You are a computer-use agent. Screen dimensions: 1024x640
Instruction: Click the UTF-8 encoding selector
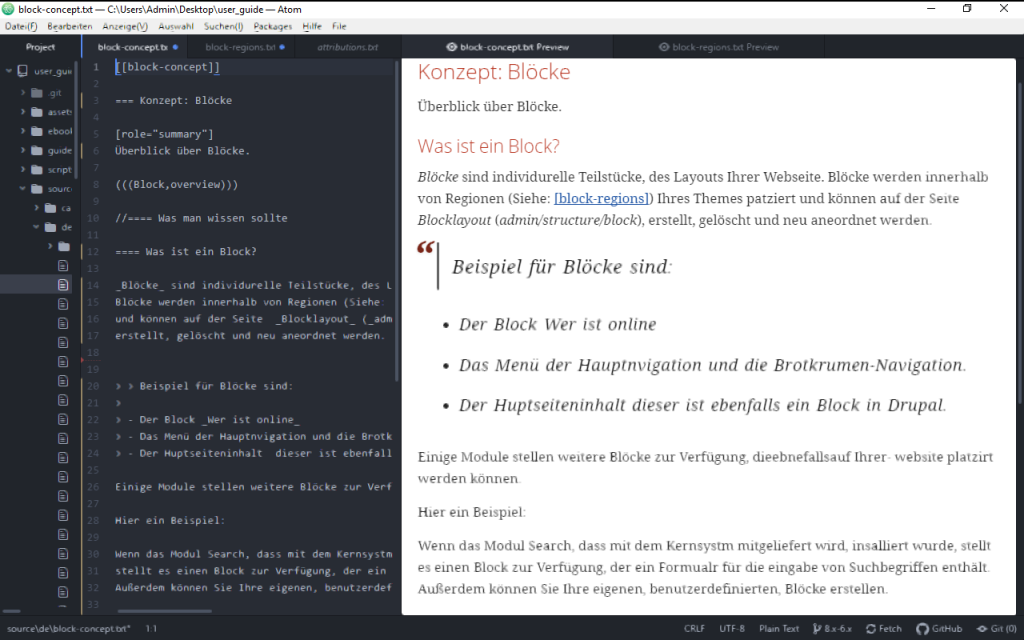(732, 629)
